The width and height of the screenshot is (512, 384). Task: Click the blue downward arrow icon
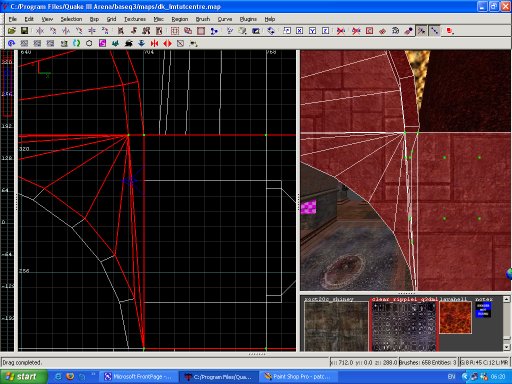pyautogui.click(x=141, y=43)
